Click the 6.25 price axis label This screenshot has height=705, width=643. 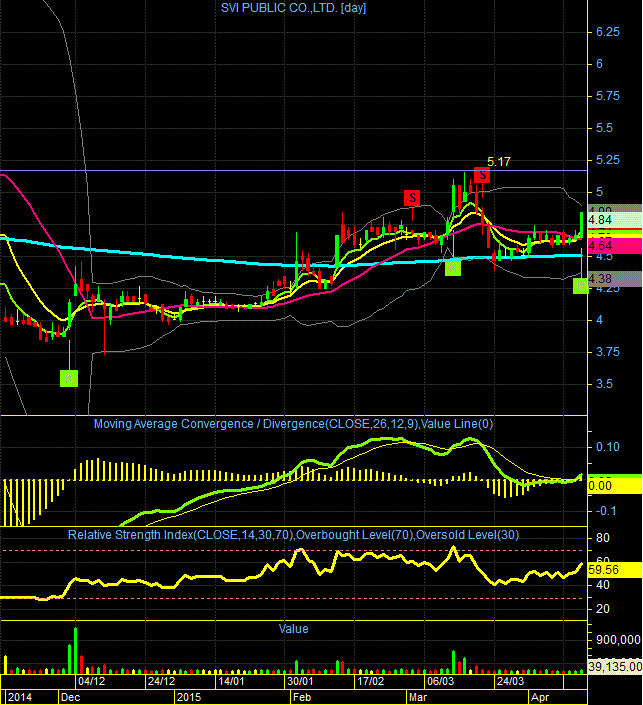607,32
